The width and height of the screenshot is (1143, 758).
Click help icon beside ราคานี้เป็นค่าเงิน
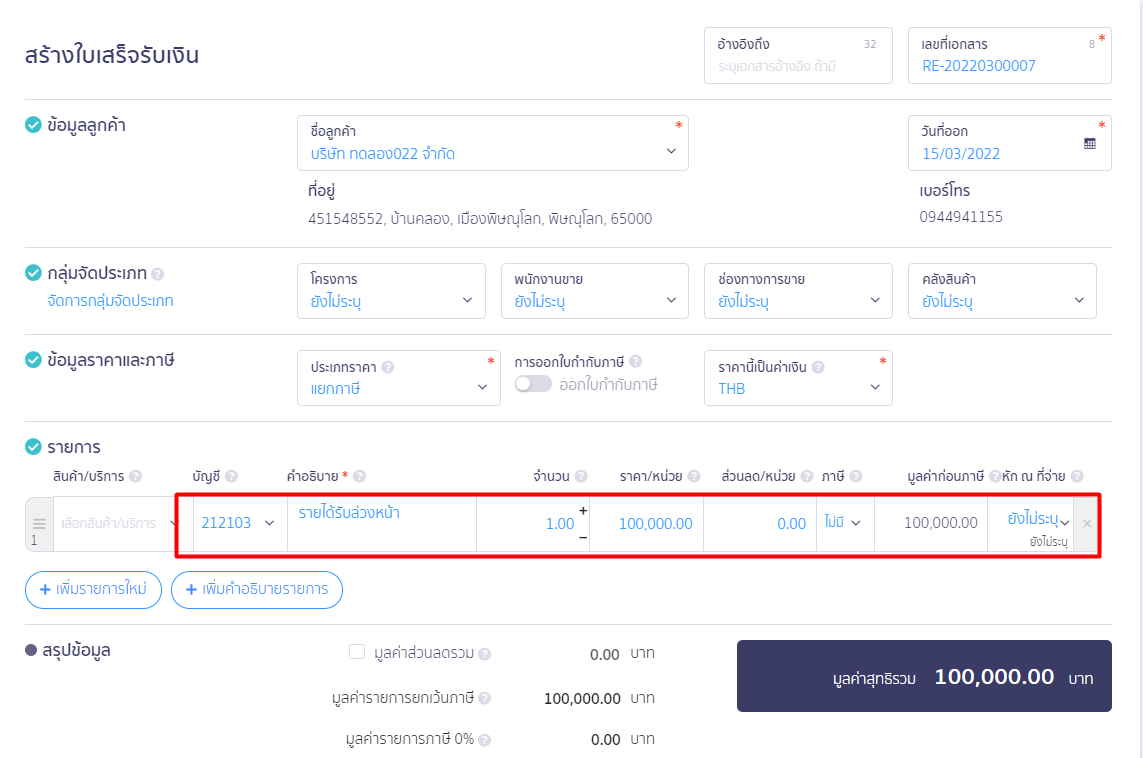click(818, 367)
